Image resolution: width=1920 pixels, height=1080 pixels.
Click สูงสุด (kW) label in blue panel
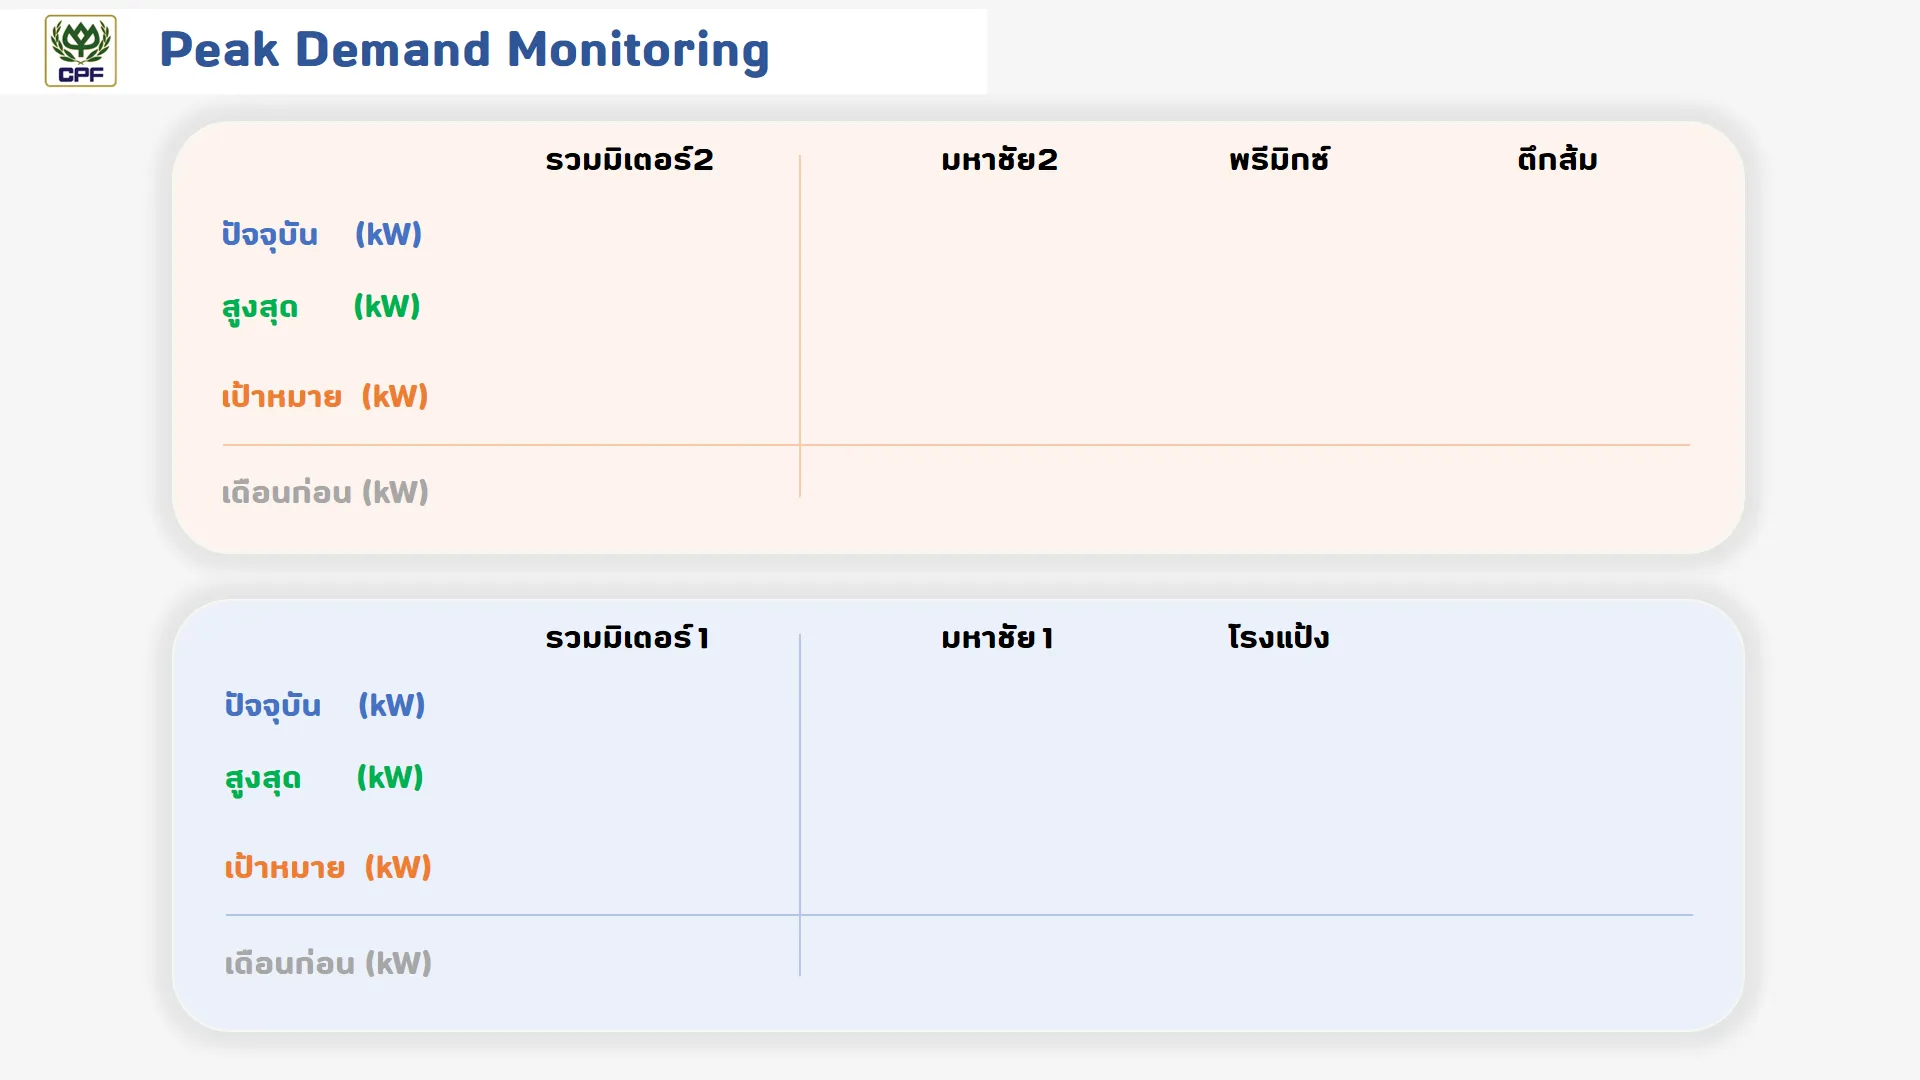tap(324, 778)
